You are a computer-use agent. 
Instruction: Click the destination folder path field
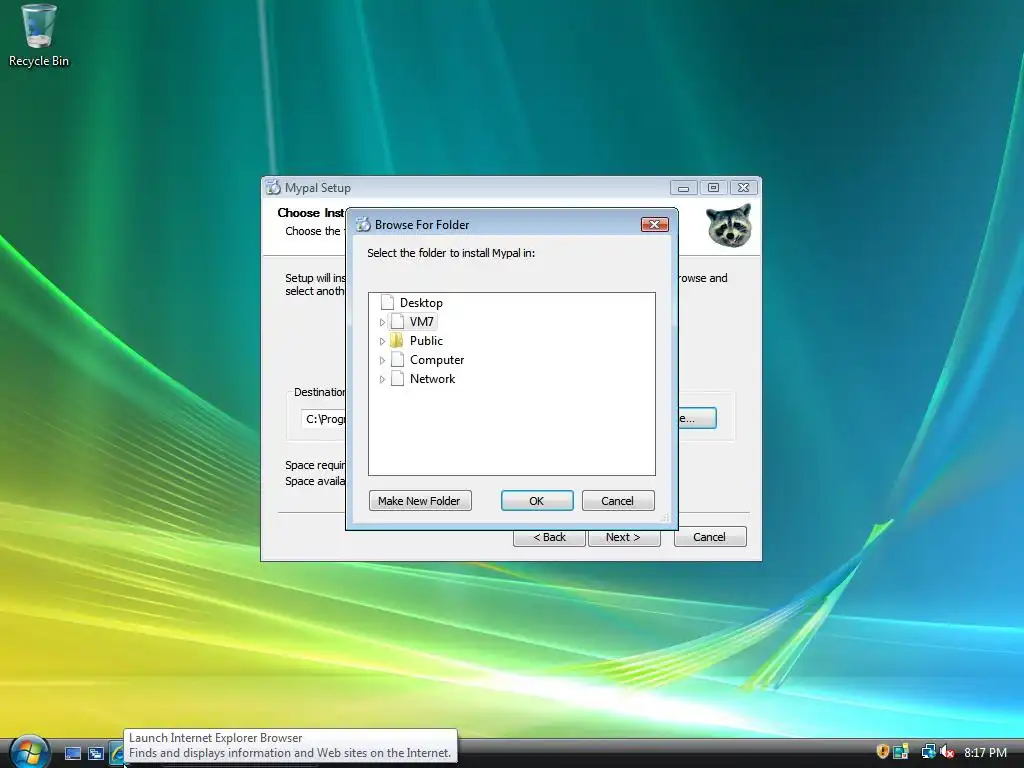click(323, 419)
